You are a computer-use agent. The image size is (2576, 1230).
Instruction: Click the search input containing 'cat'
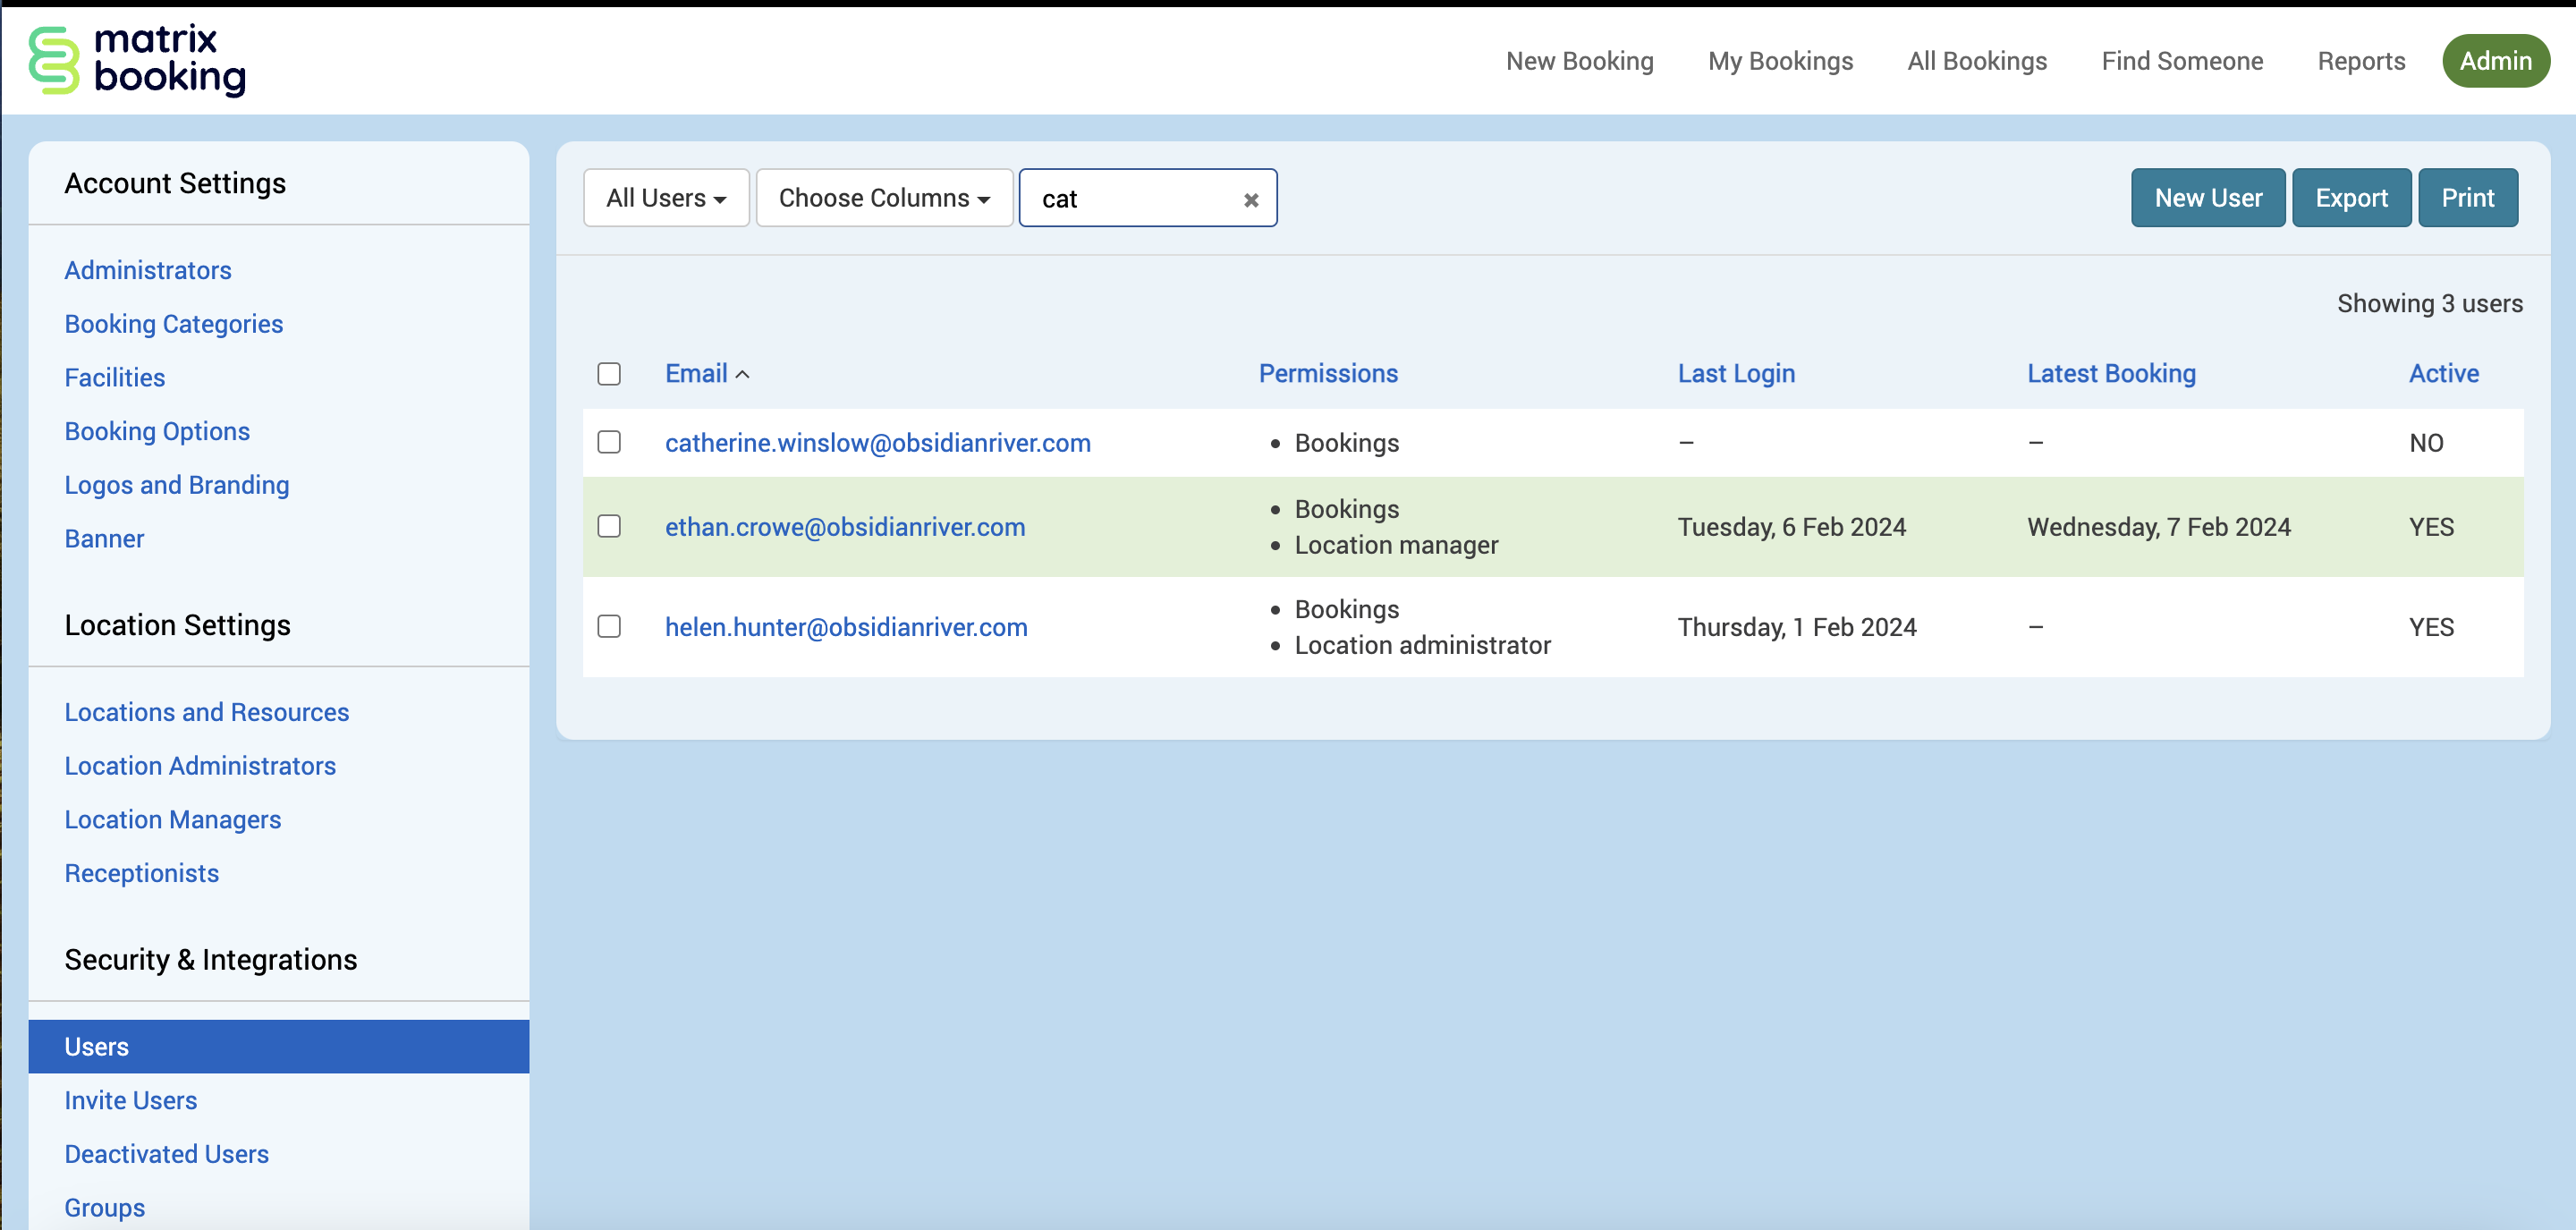tap(1130, 199)
